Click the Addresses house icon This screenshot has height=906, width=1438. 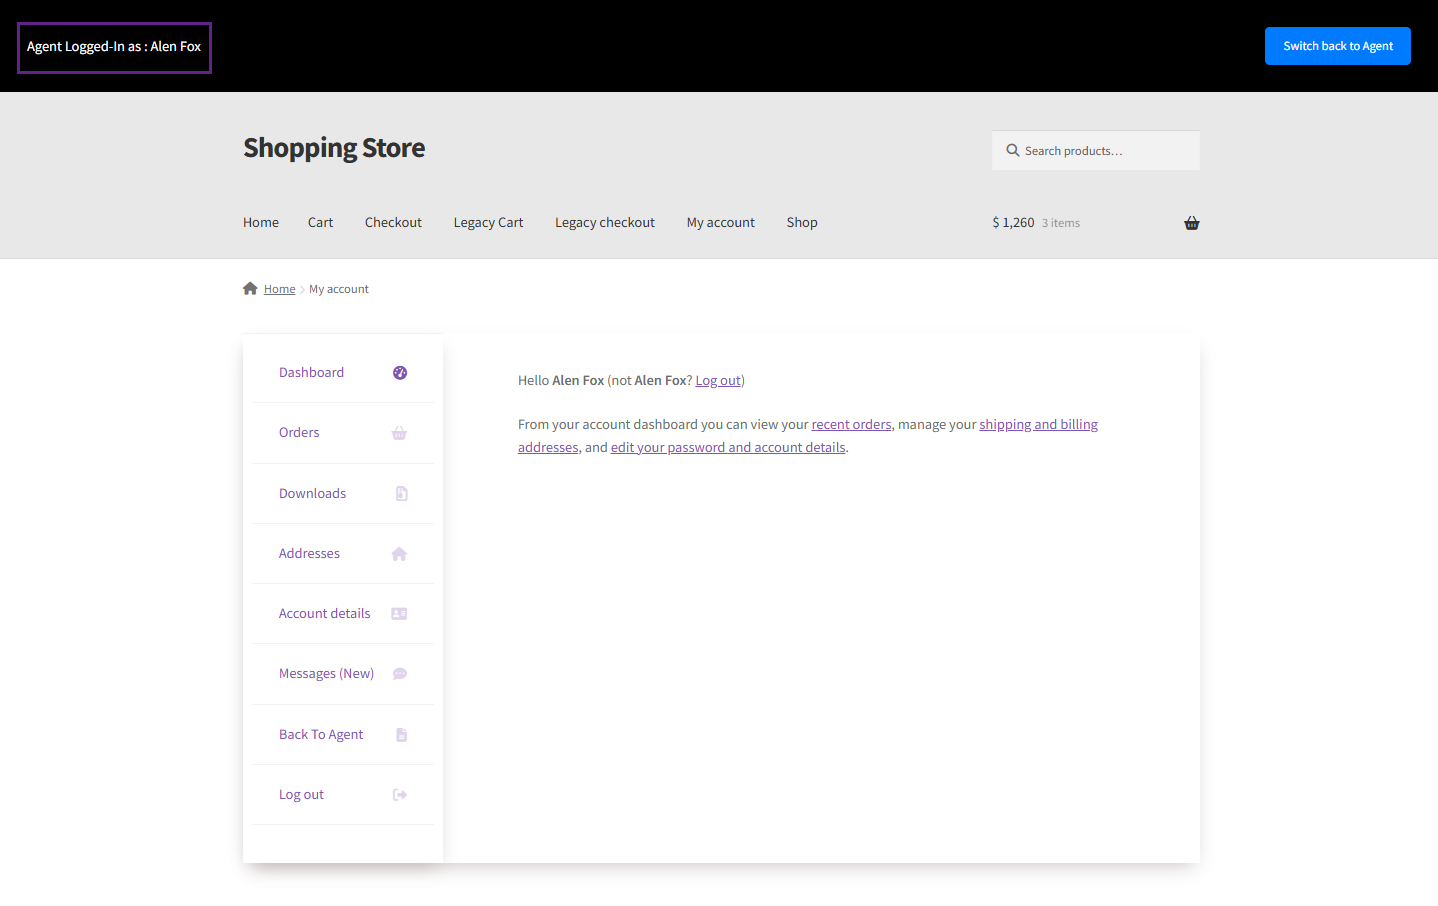(x=399, y=554)
